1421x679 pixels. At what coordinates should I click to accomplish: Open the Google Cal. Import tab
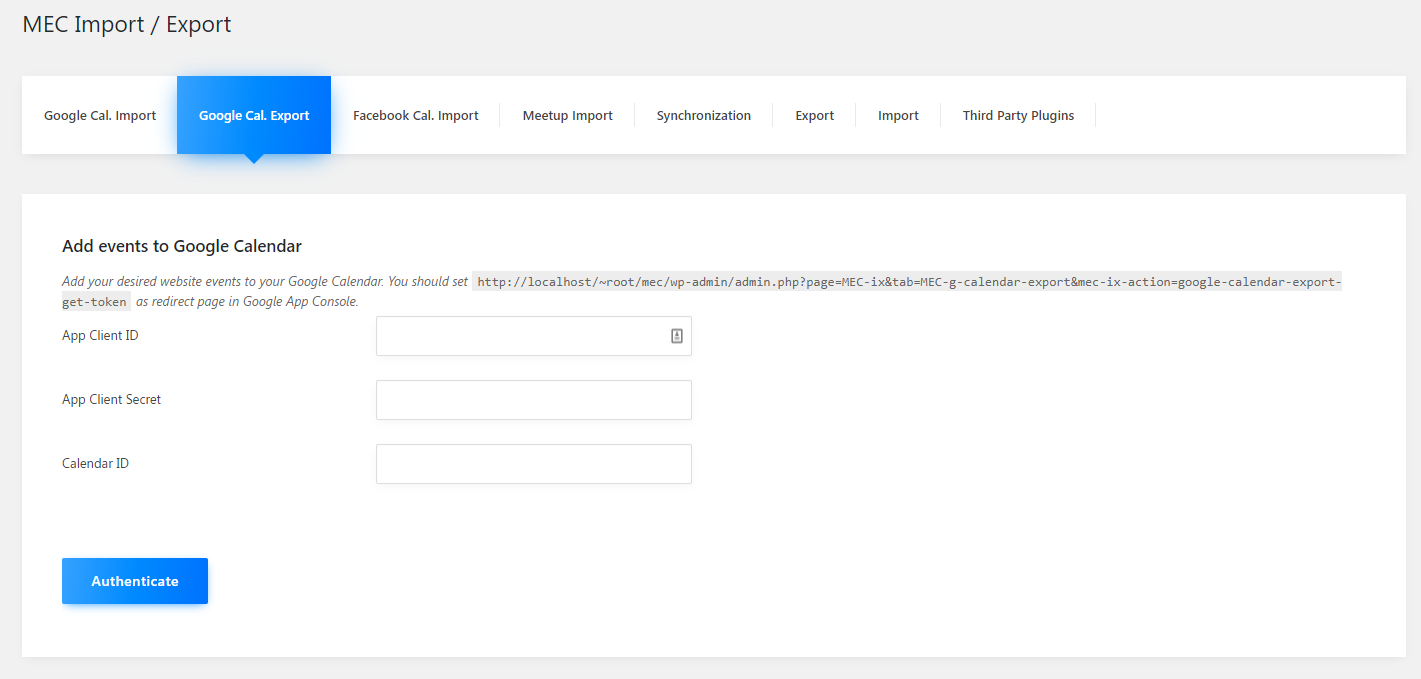(100, 115)
